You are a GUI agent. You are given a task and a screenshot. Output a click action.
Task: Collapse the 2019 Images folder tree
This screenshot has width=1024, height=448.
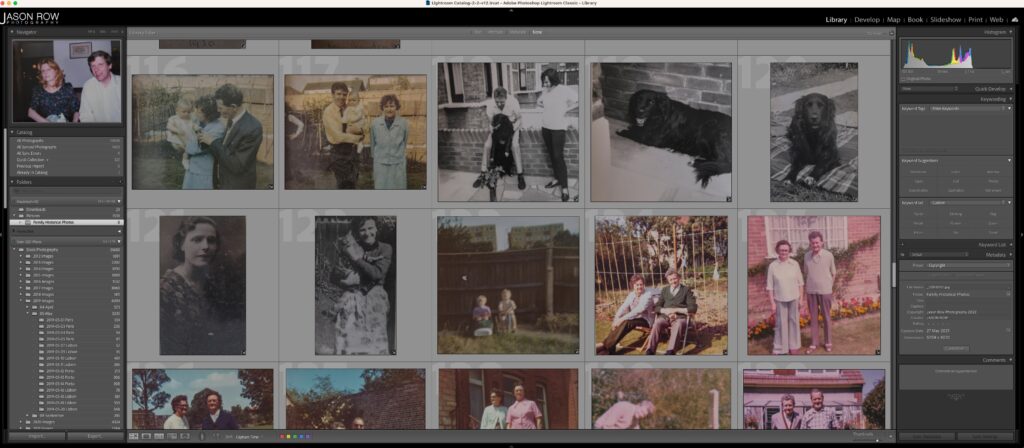20,300
